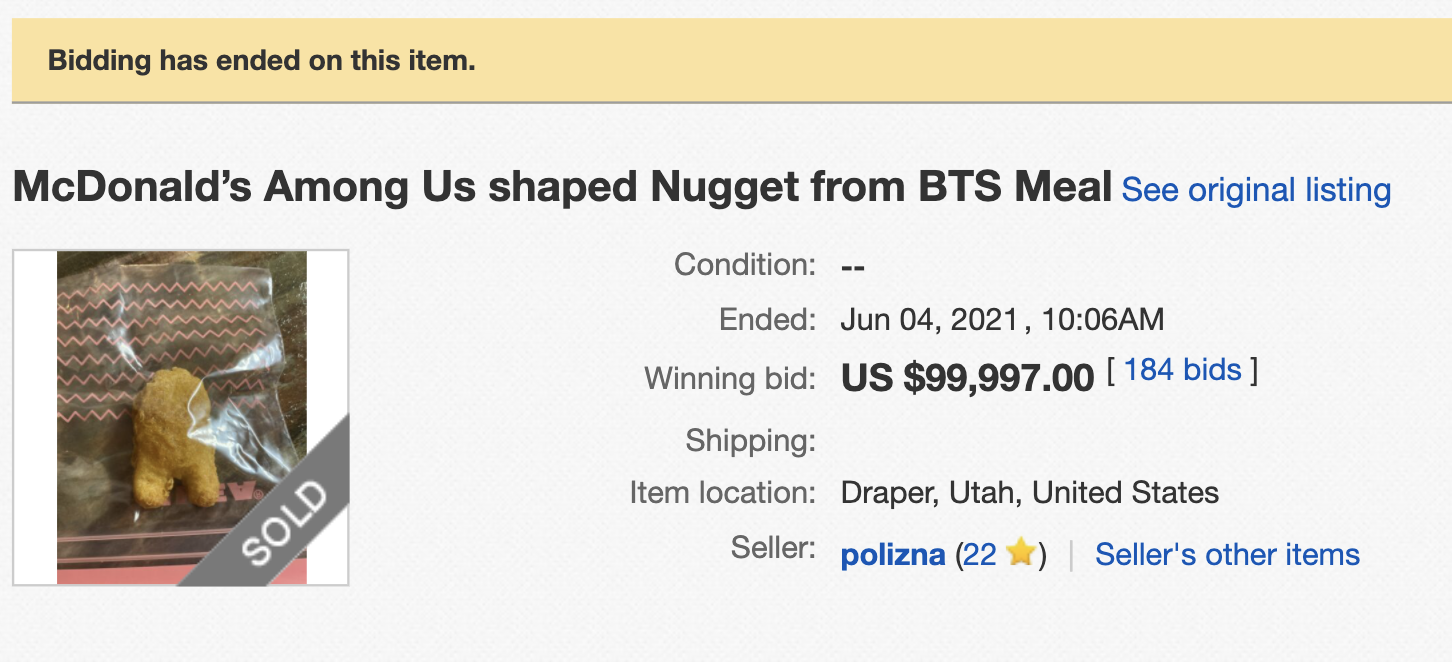The height and width of the screenshot is (662, 1452).
Task: Open Seller's other items
Action: (x=1227, y=555)
